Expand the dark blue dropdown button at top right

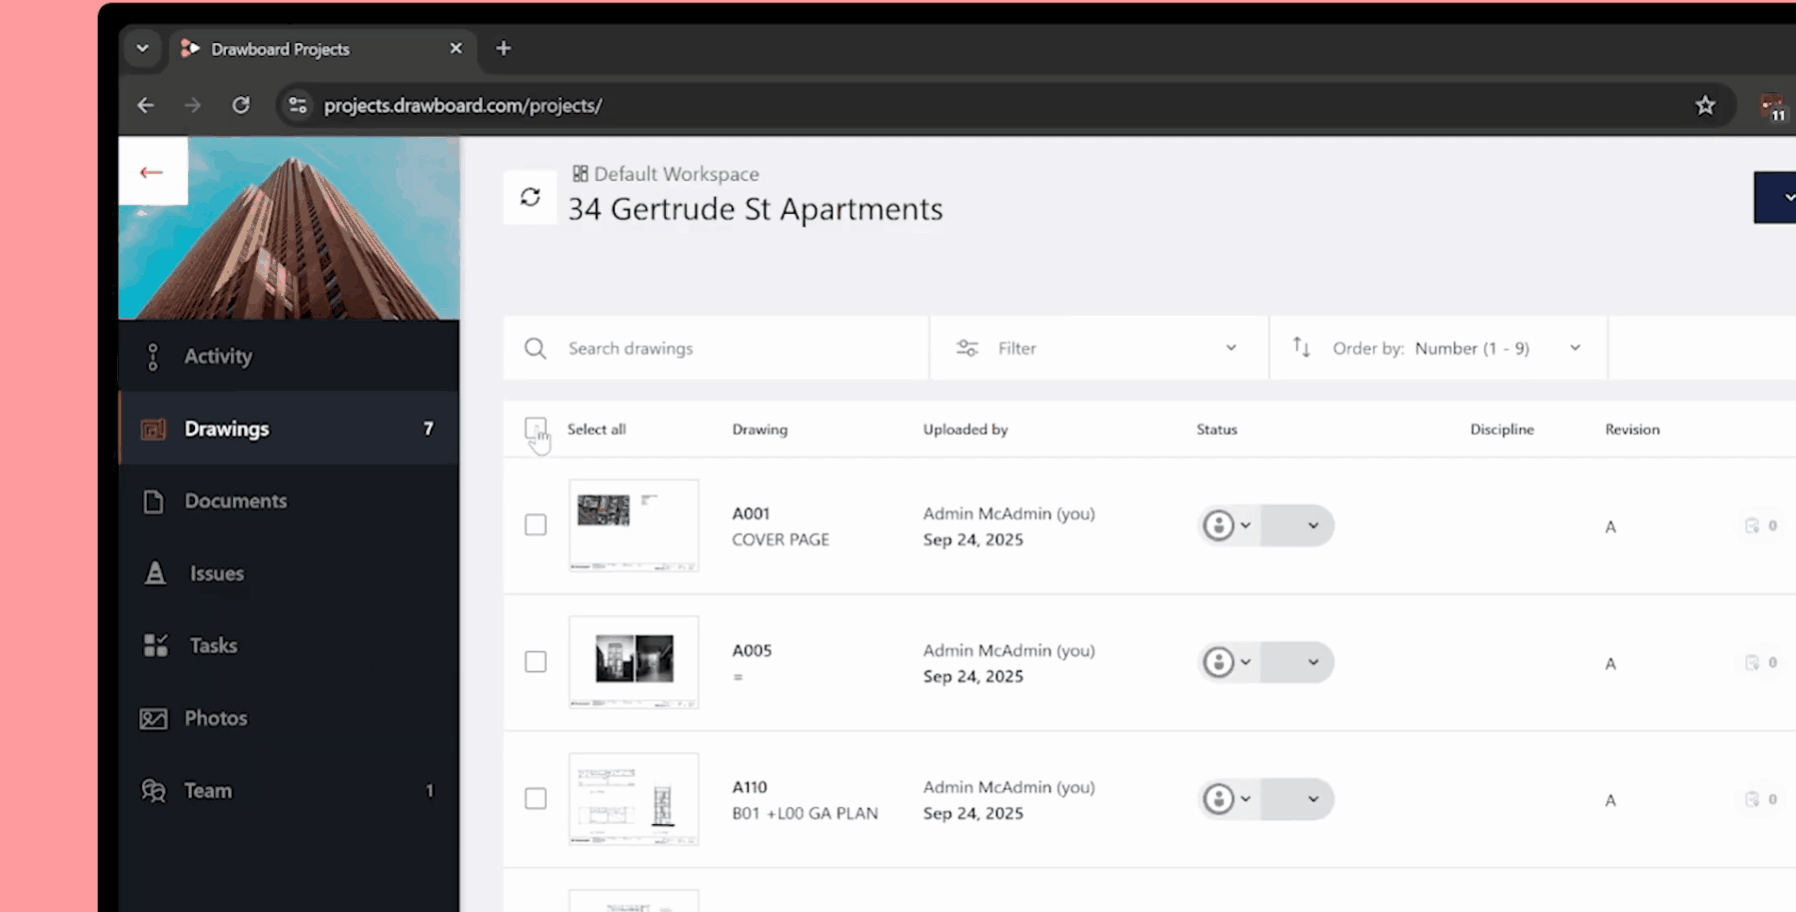(1776, 197)
